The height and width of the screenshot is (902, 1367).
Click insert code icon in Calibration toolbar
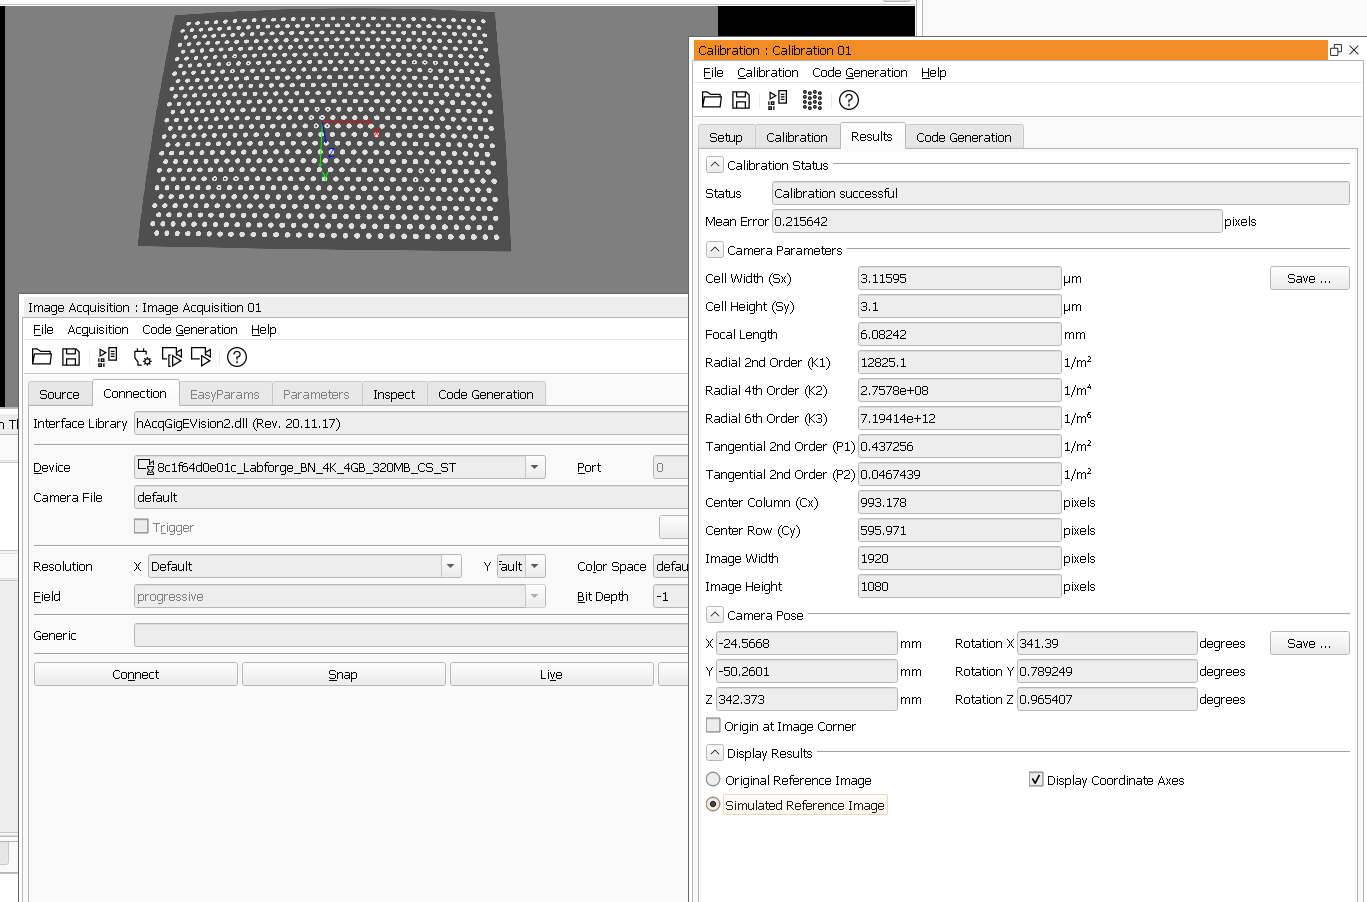point(777,100)
